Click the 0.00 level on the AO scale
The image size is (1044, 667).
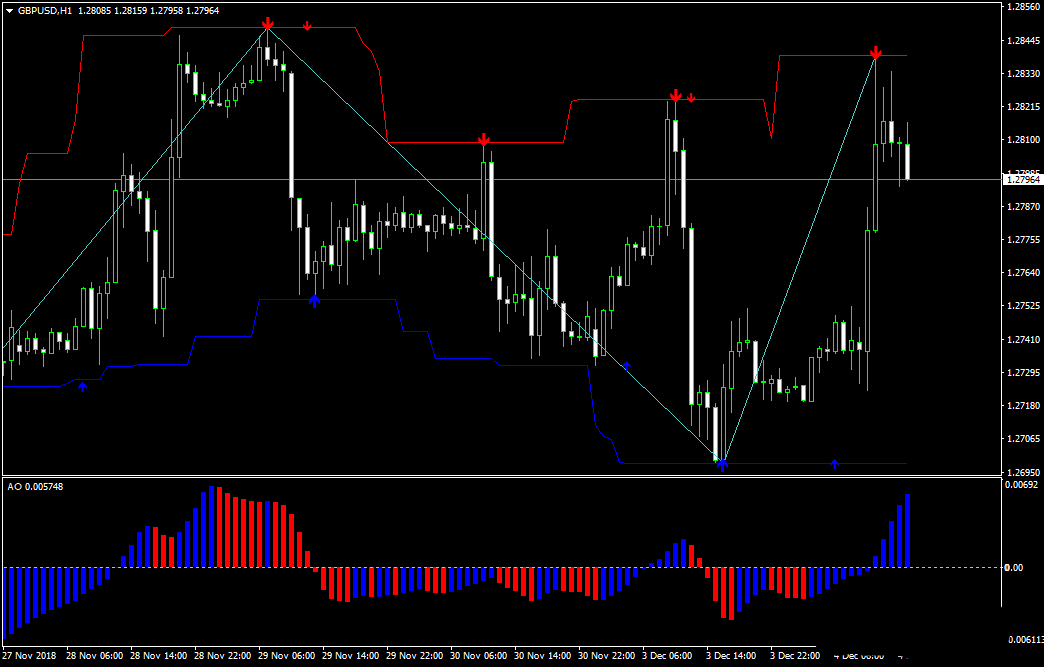1013,567
